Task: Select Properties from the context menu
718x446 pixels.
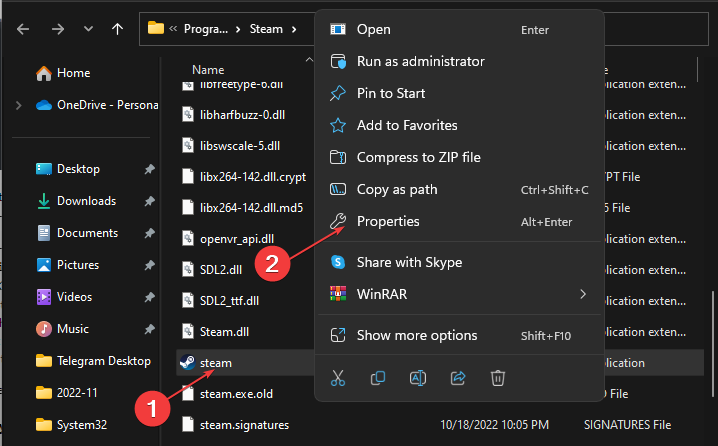Action: click(x=388, y=221)
